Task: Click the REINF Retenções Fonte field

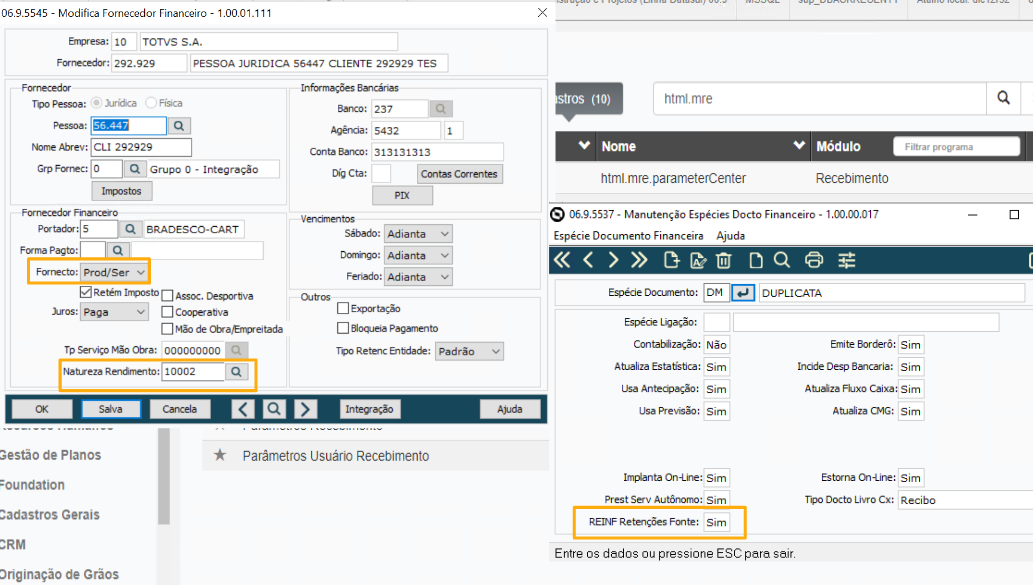Action: (x=716, y=522)
